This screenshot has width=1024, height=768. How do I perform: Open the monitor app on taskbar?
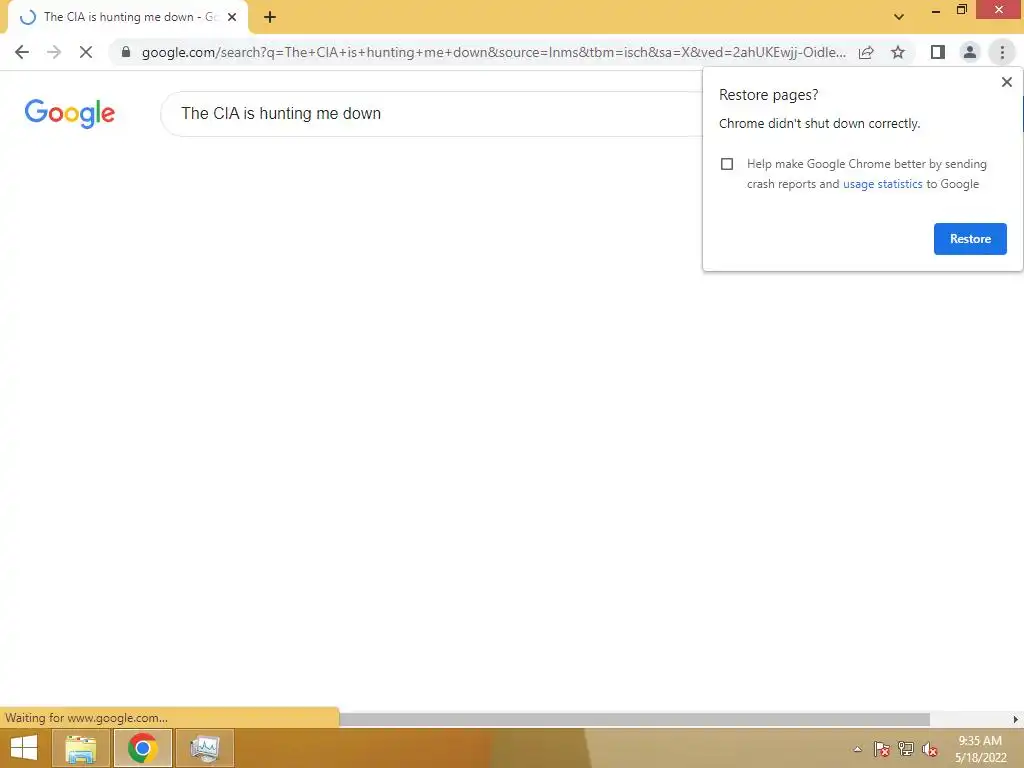(x=204, y=748)
